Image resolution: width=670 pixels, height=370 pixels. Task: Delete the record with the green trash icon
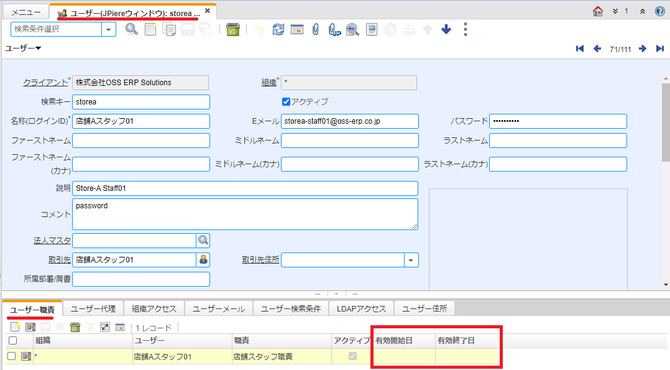point(233,29)
